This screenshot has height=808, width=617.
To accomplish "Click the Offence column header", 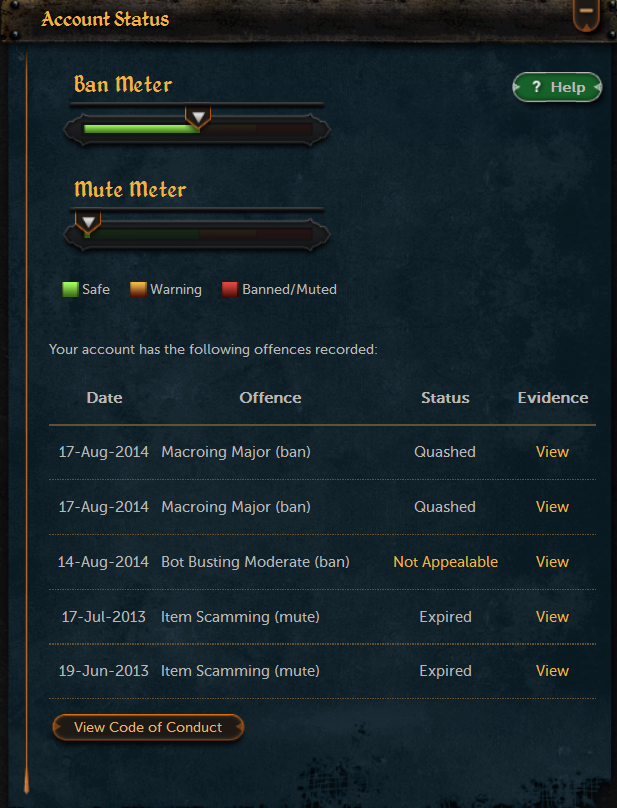I will click(x=270, y=398).
